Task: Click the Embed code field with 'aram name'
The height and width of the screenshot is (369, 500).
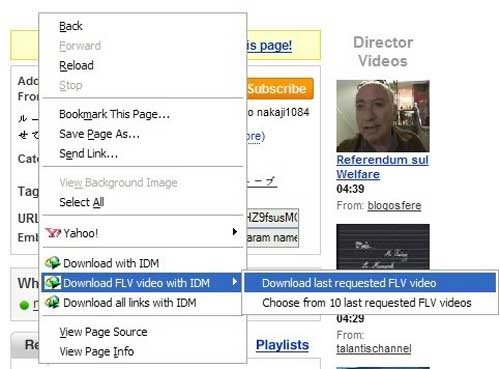Action: (272, 238)
